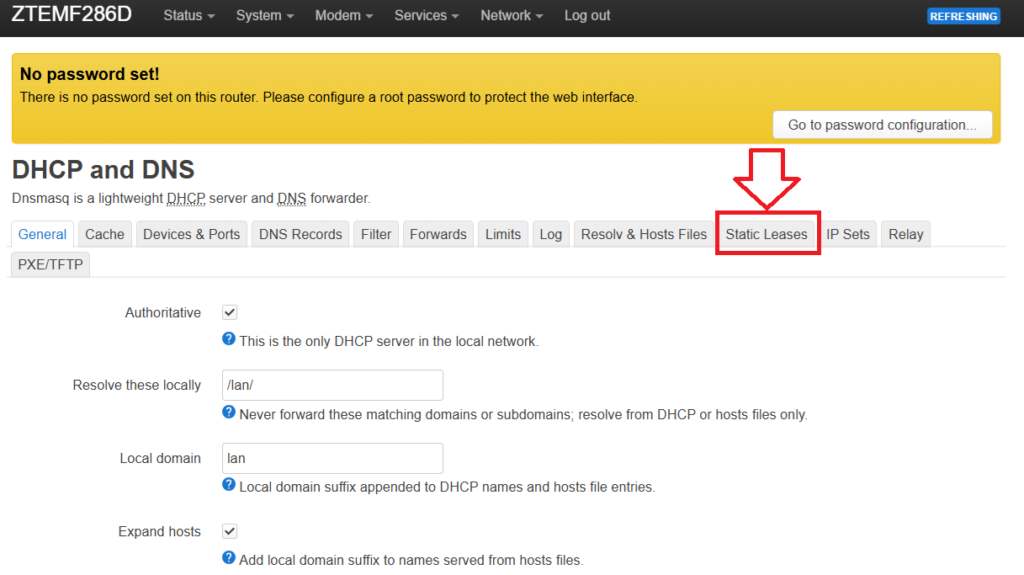Screen dimensions: 1024x575
Task: Go to the PXE/TFTP tab
Action: point(51,264)
